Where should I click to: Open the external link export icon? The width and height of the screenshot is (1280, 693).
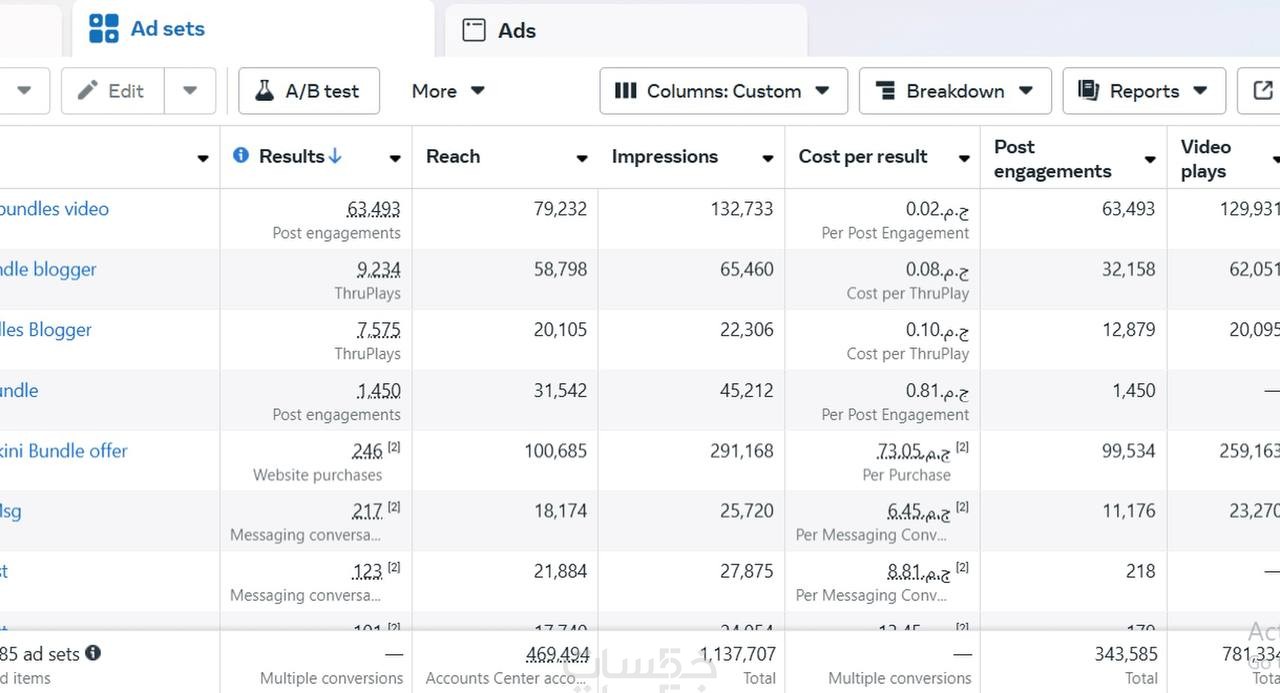click(x=1262, y=91)
